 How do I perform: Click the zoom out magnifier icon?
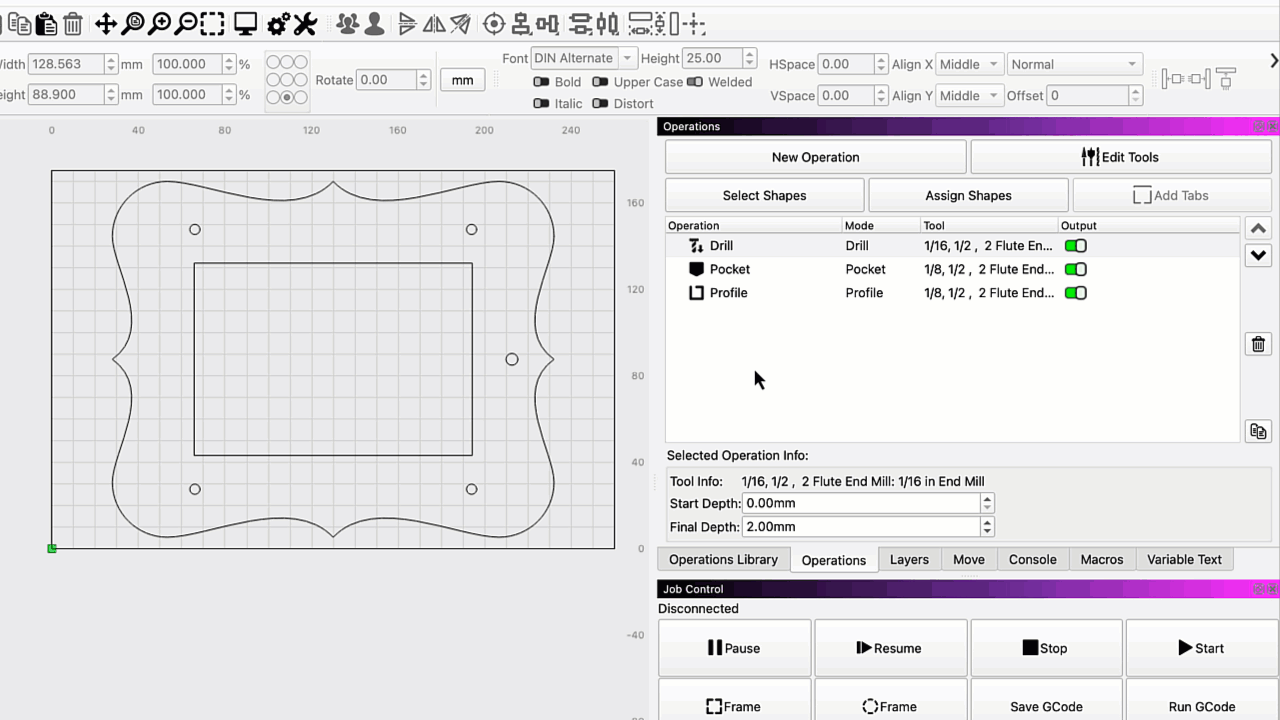pyautogui.click(x=186, y=24)
